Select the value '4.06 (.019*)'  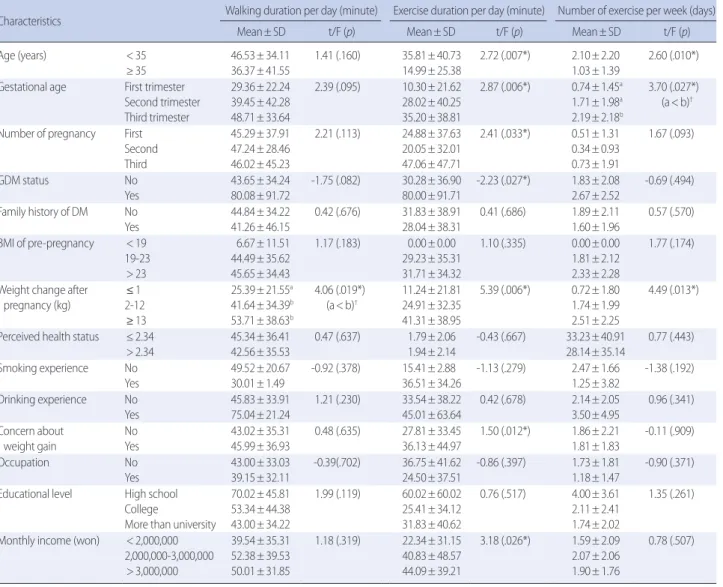point(340,290)
